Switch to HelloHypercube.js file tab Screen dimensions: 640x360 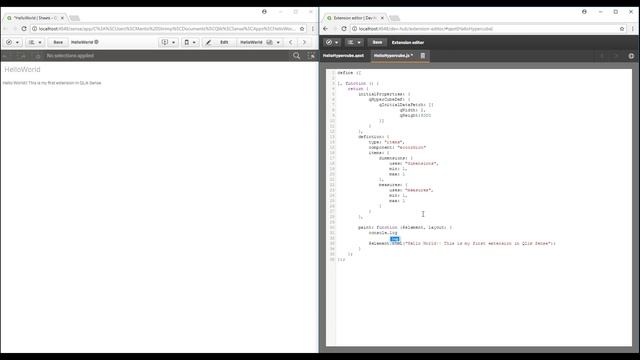point(393,56)
